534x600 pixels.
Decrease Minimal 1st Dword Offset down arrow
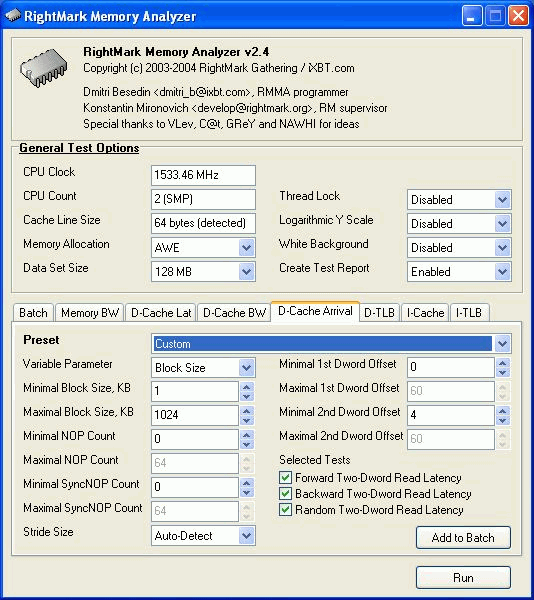(x=503, y=372)
